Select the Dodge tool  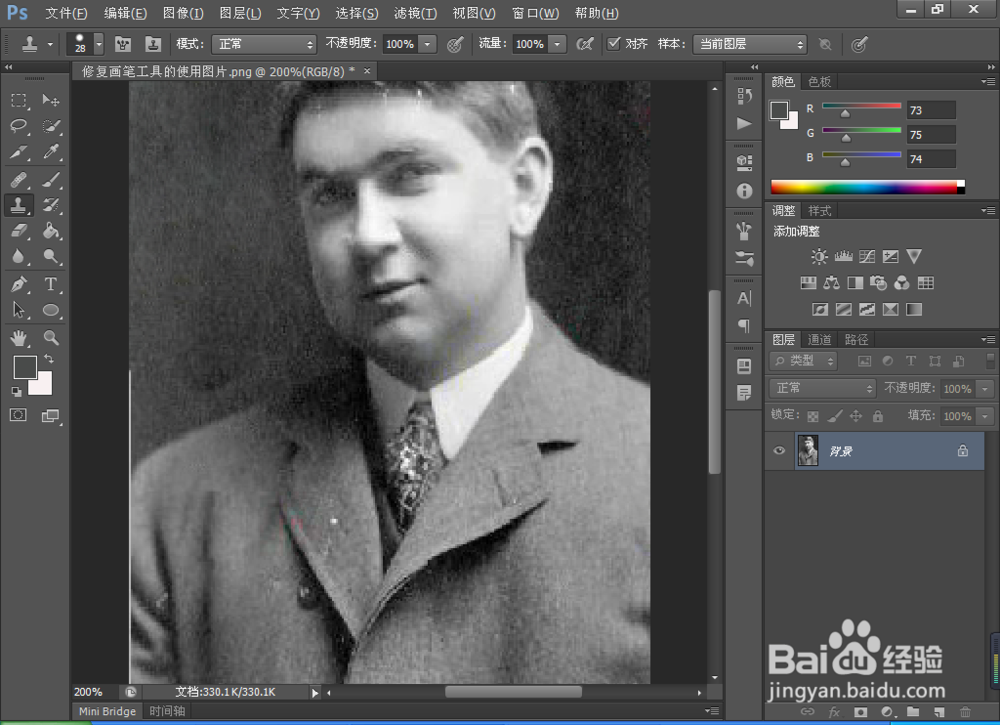coord(50,256)
